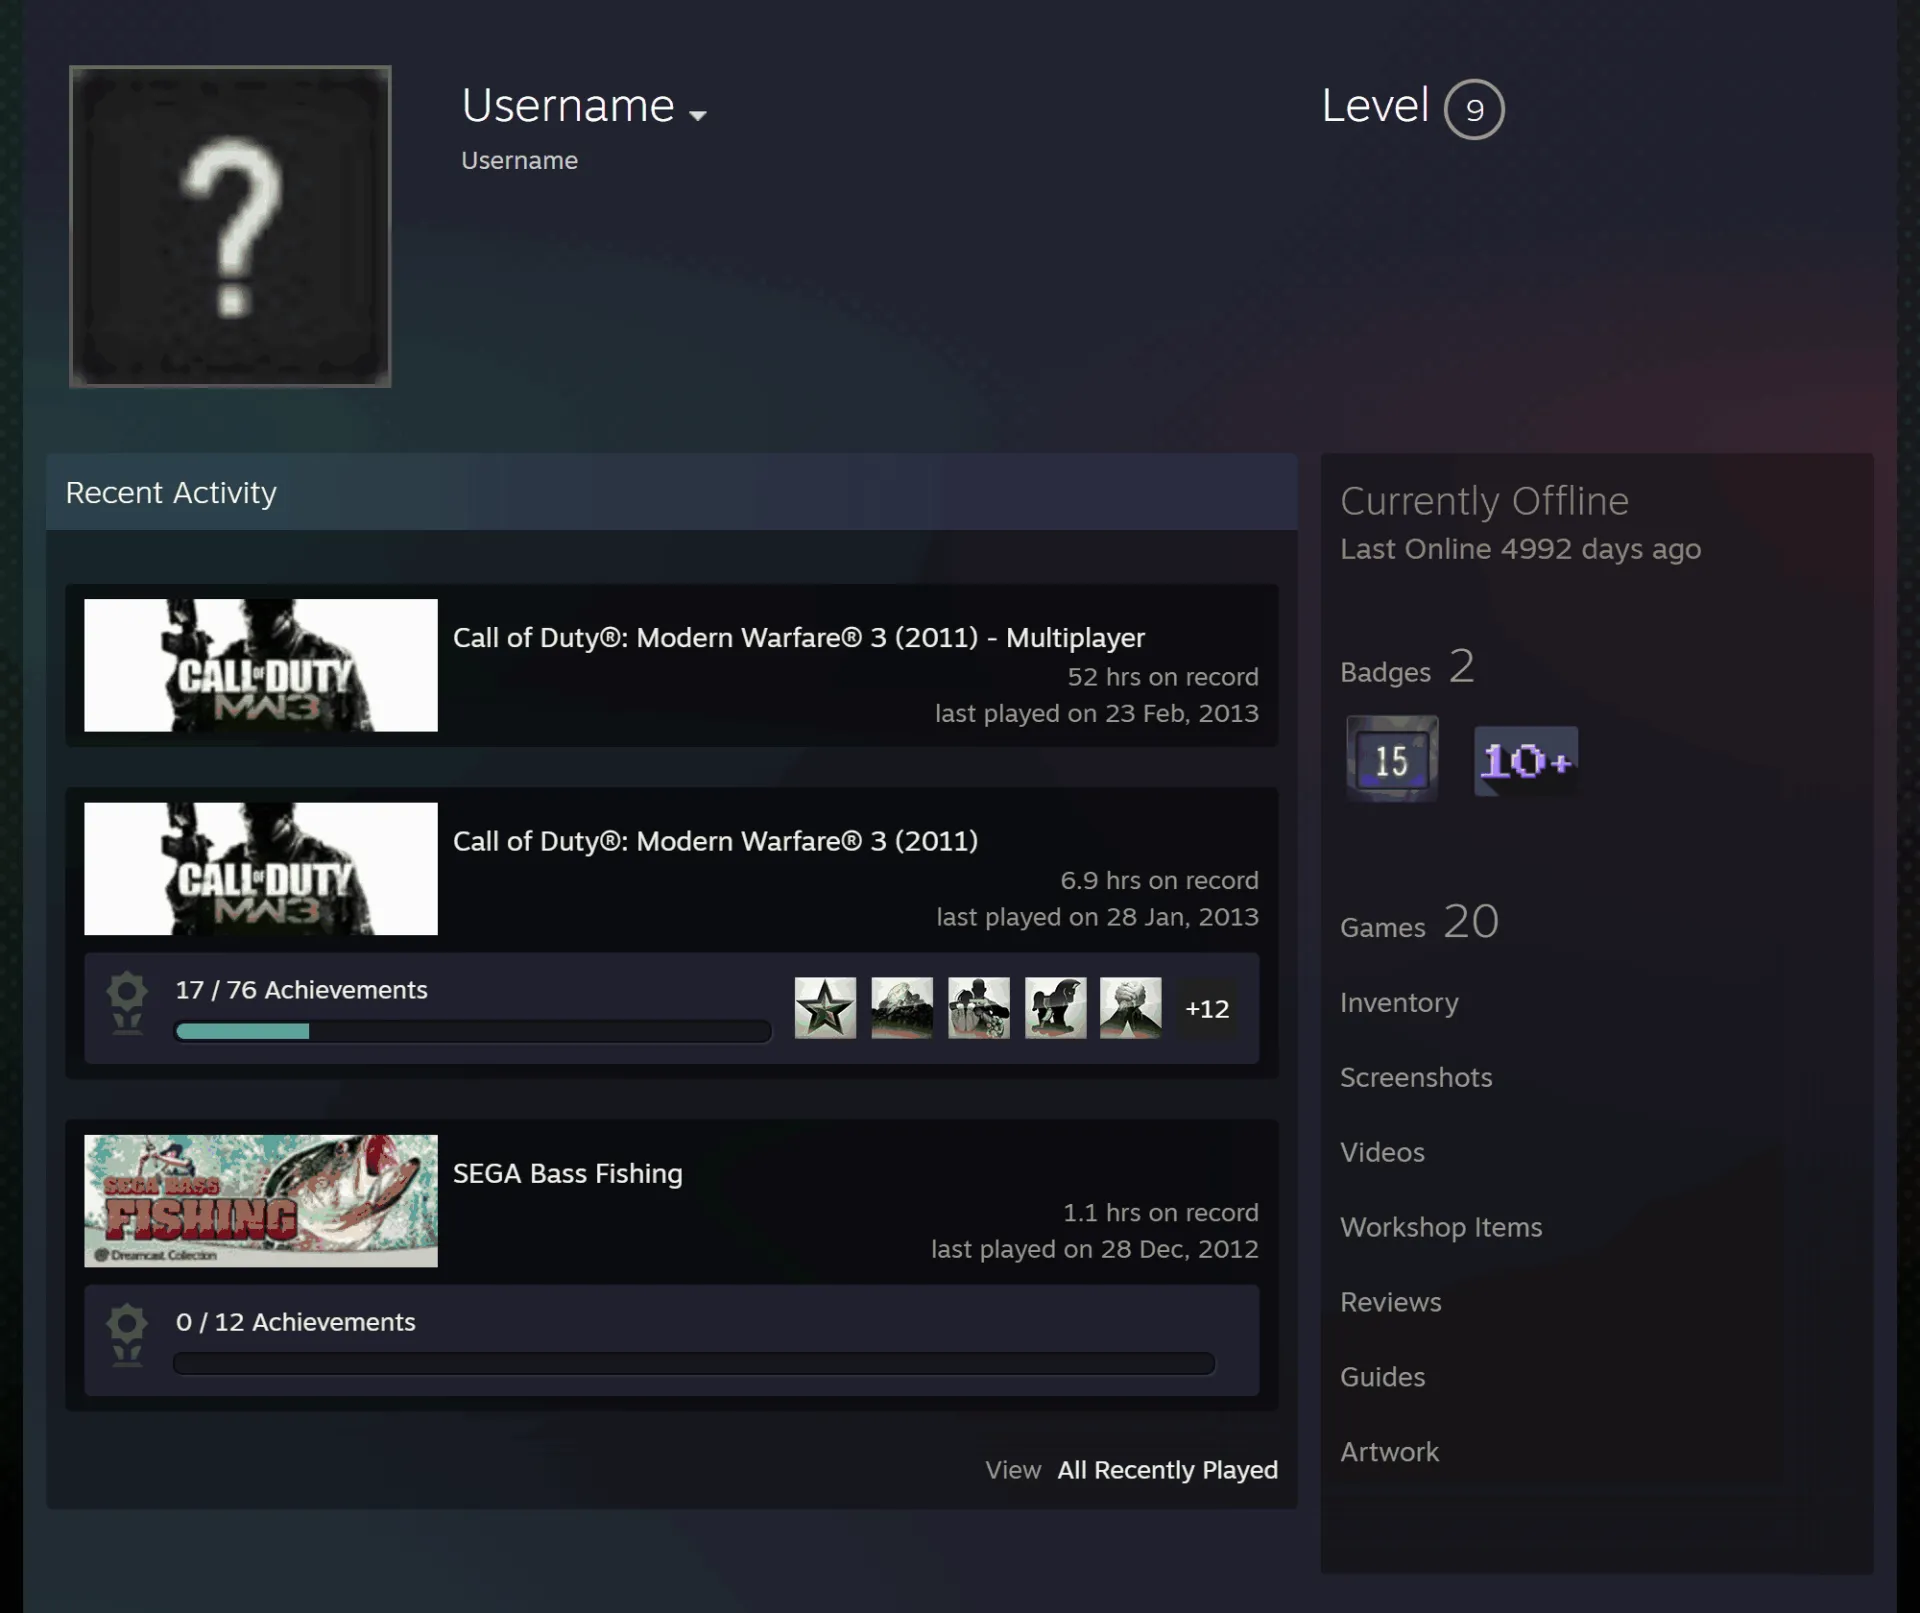Open the 10+ game collector badge
Image resolution: width=1920 pixels, height=1613 pixels.
pos(1526,761)
